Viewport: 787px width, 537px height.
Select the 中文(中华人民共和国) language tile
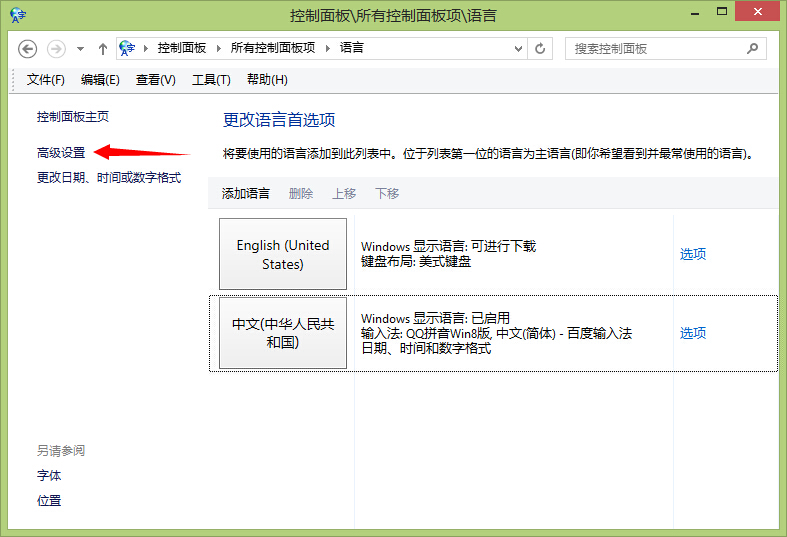(283, 333)
